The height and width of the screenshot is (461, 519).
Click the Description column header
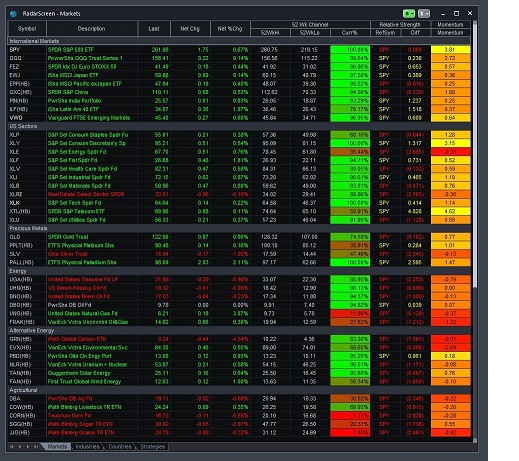pyautogui.click(x=92, y=29)
